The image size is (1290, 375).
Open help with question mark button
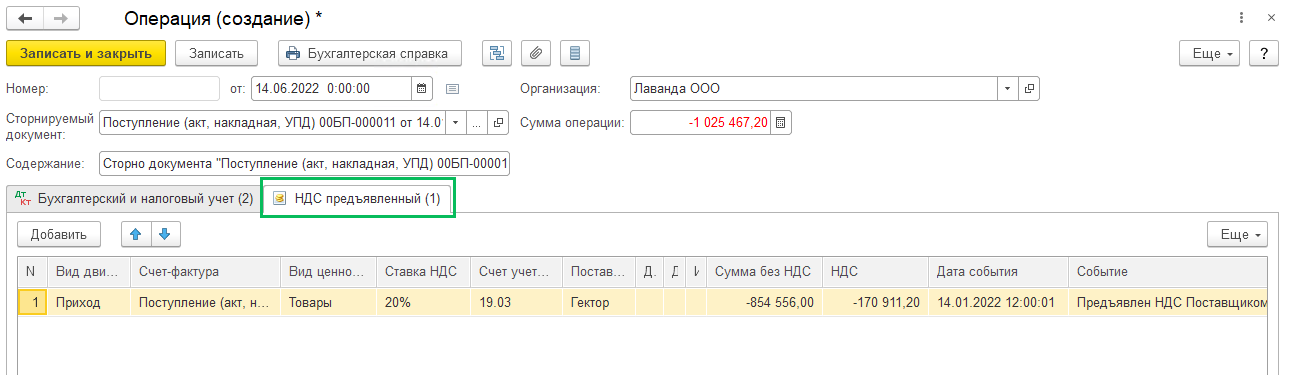pyautogui.click(x=1264, y=53)
